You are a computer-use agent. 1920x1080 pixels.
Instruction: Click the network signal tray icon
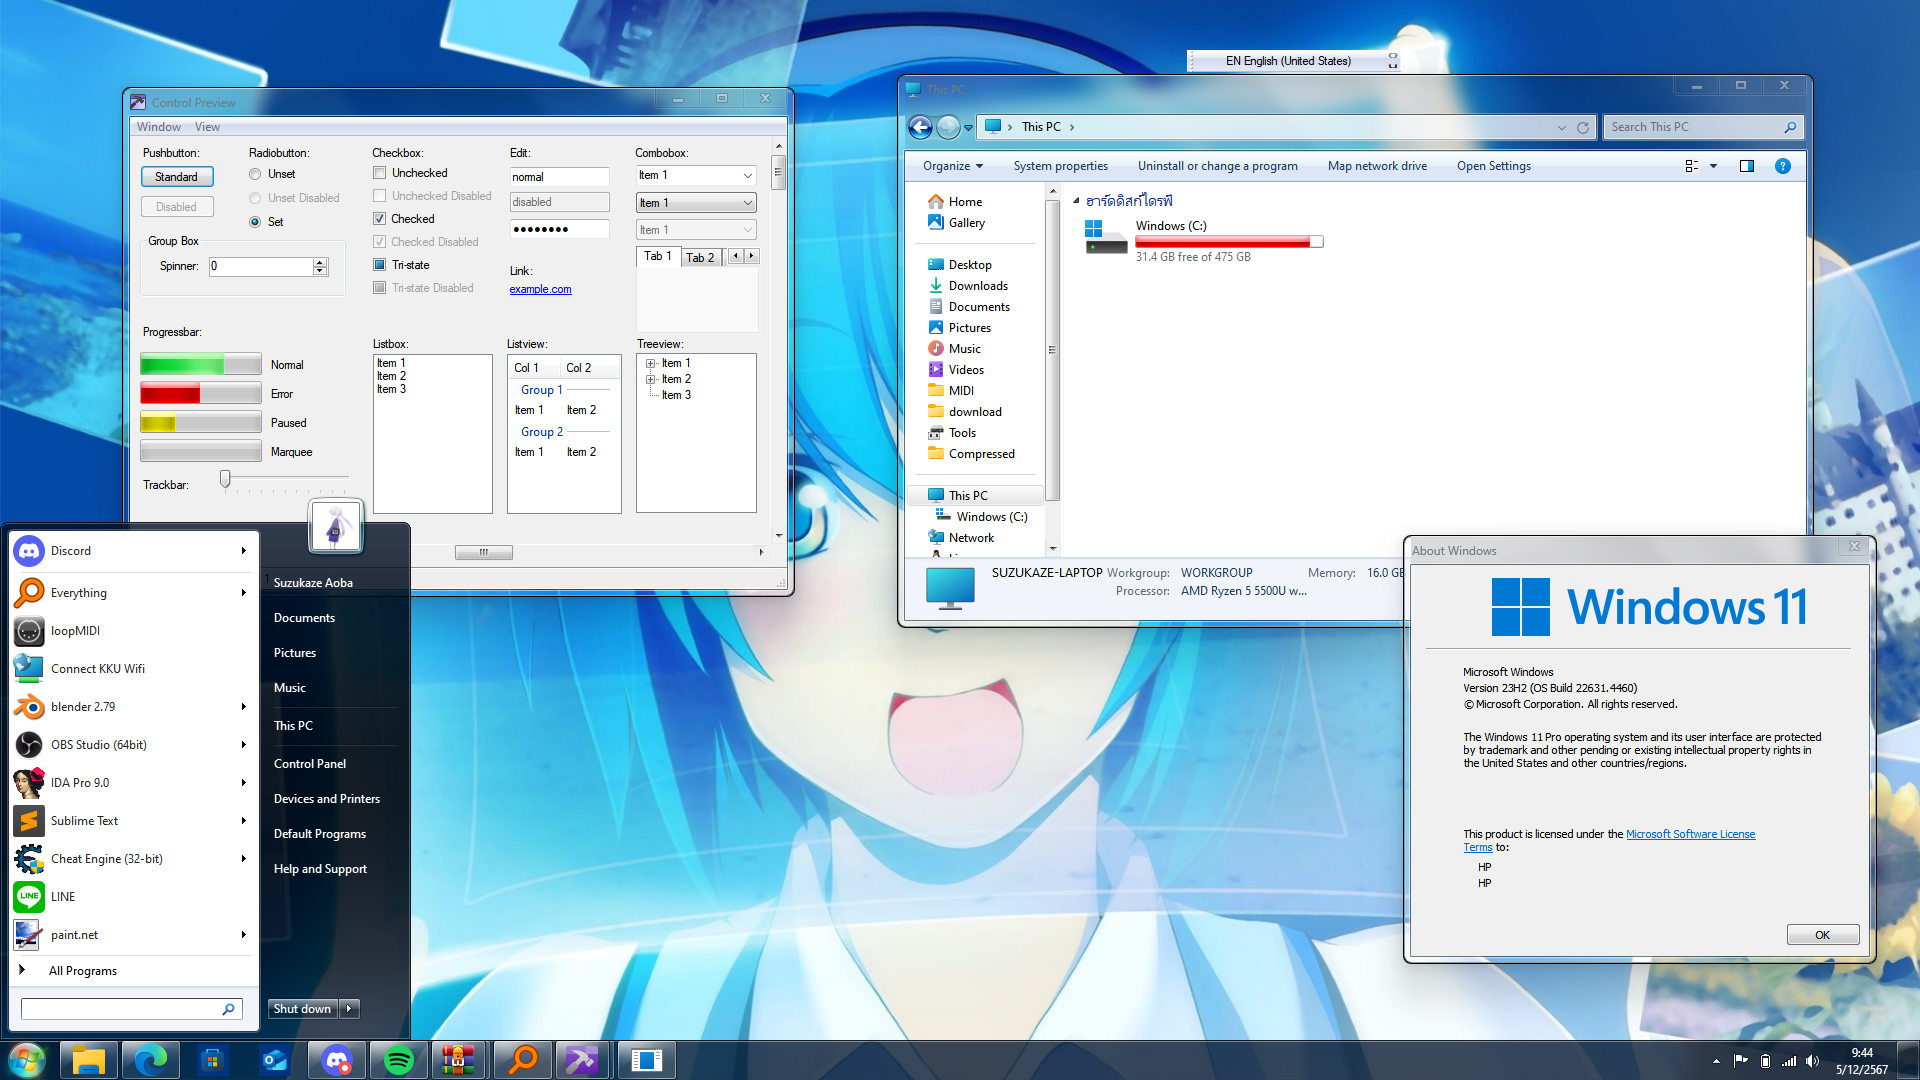click(x=1789, y=1061)
